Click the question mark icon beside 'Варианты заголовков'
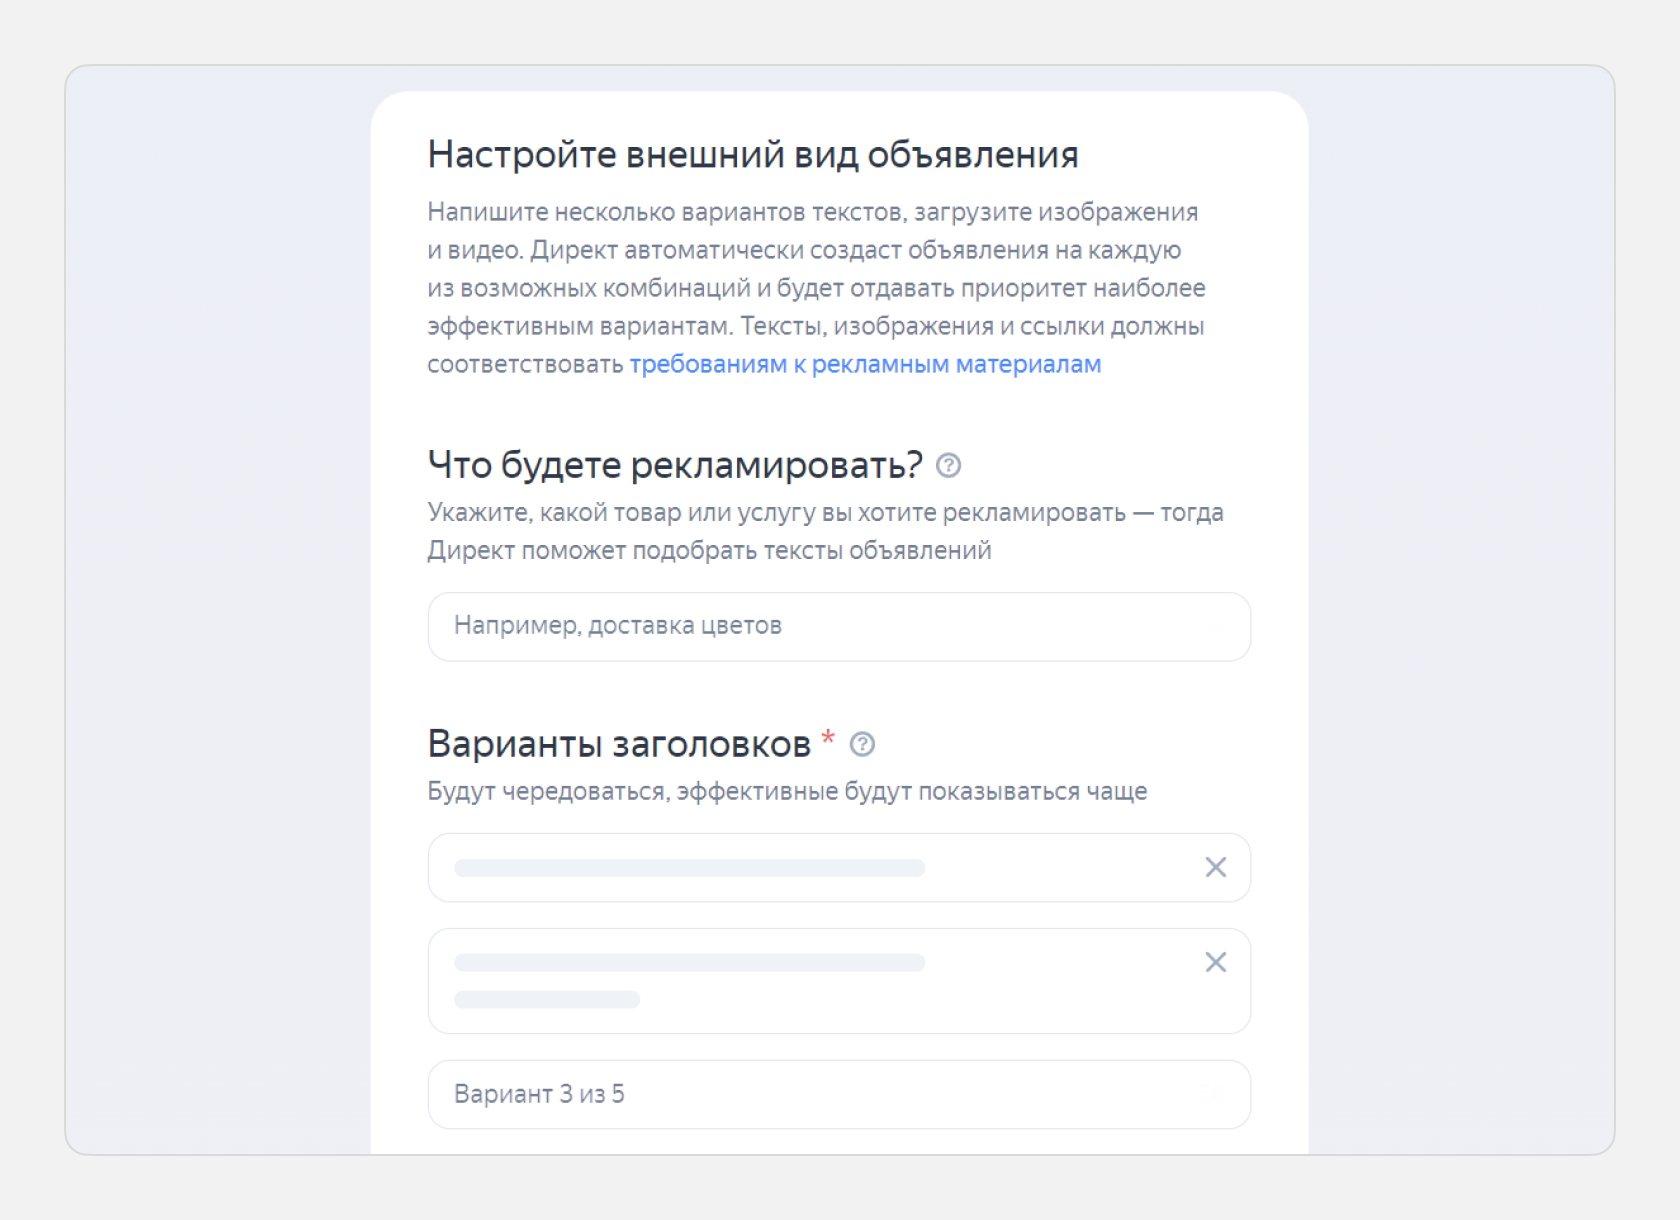Image resolution: width=1680 pixels, height=1220 pixels. pyautogui.click(x=864, y=743)
